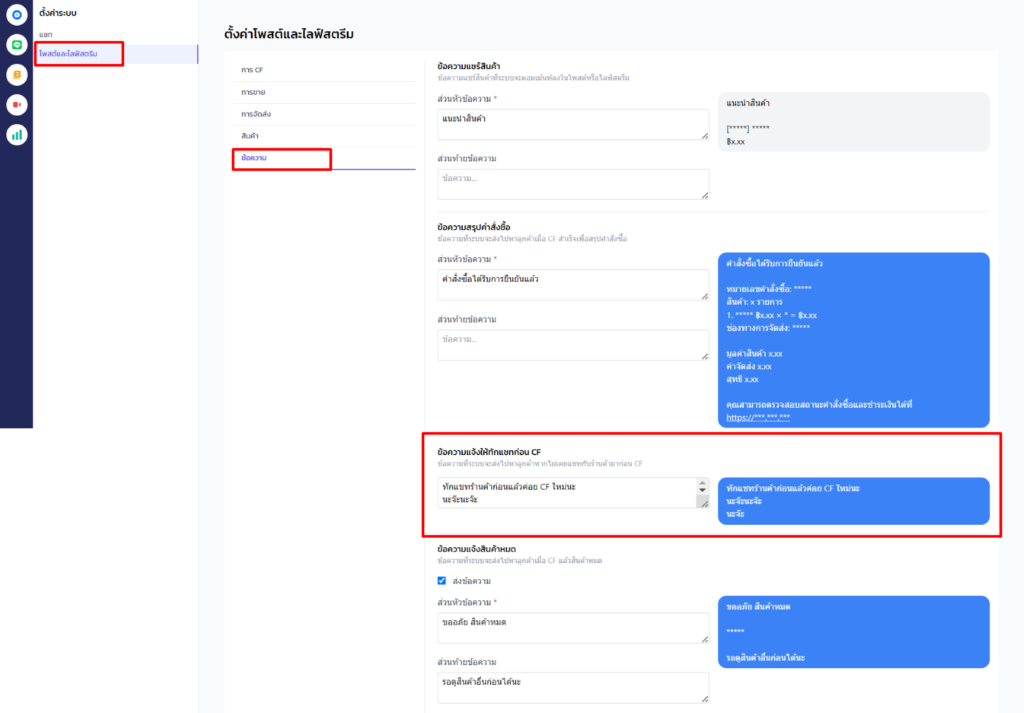
Task: Toggle the ส่งข้อความ checkbox
Action: [x=442, y=580]
